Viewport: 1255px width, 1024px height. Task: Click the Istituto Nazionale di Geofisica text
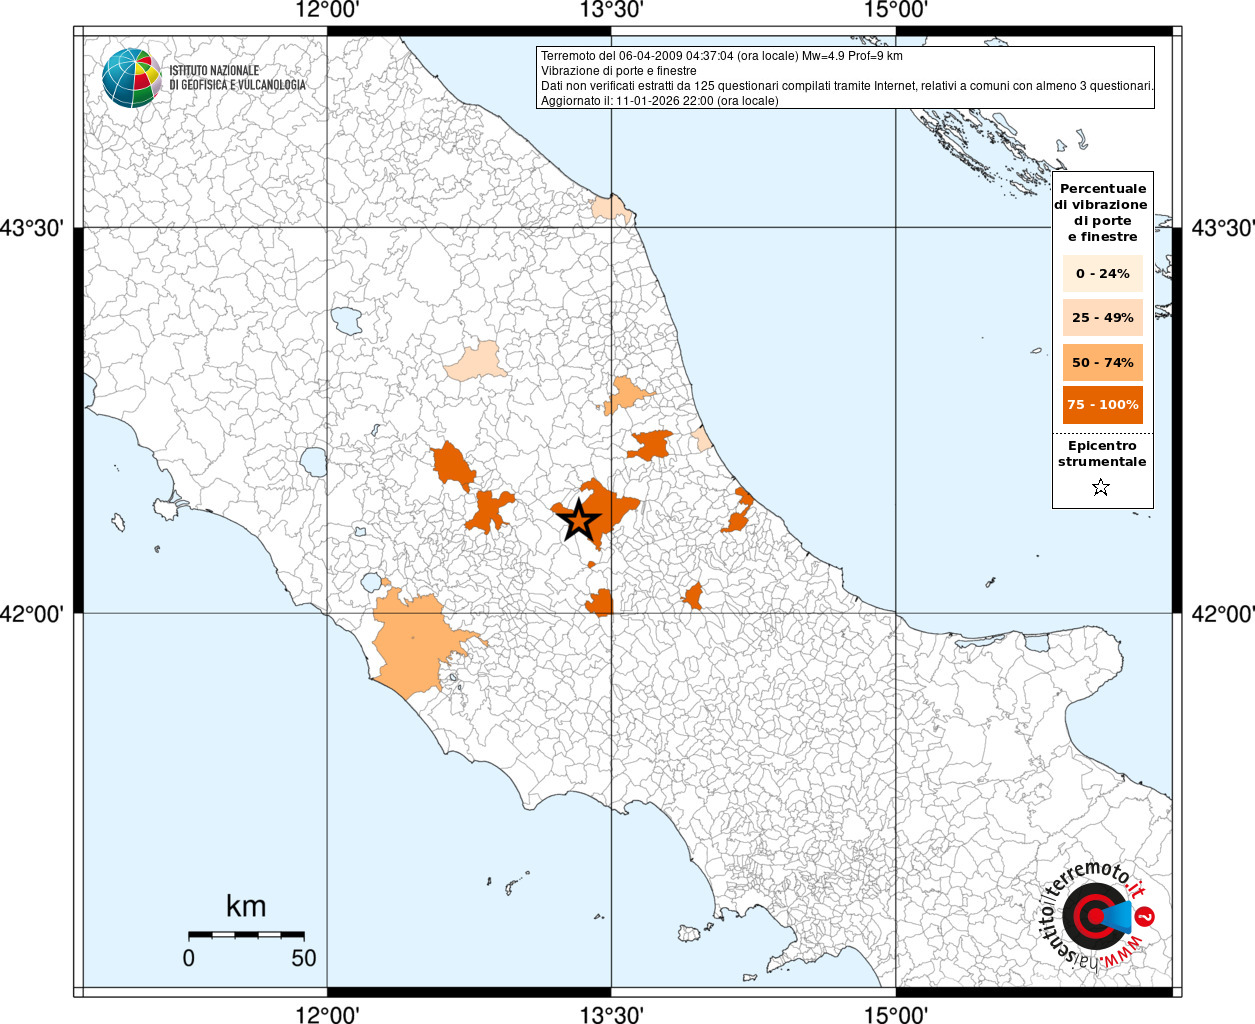237,78
